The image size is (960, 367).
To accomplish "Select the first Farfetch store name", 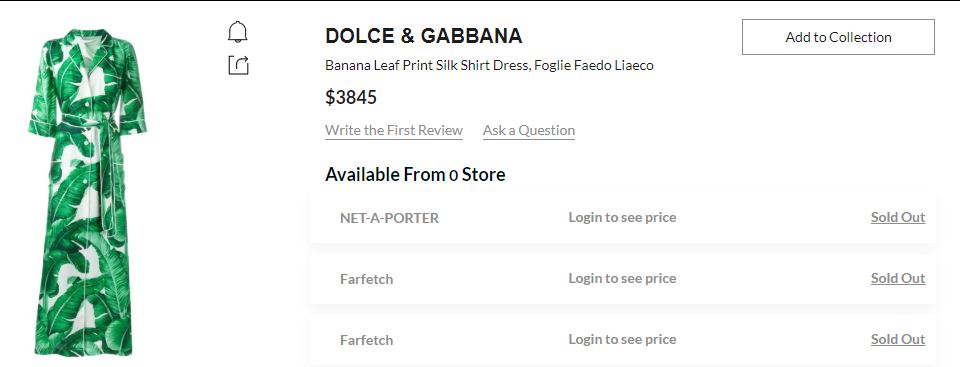I will tap(366, 279).
